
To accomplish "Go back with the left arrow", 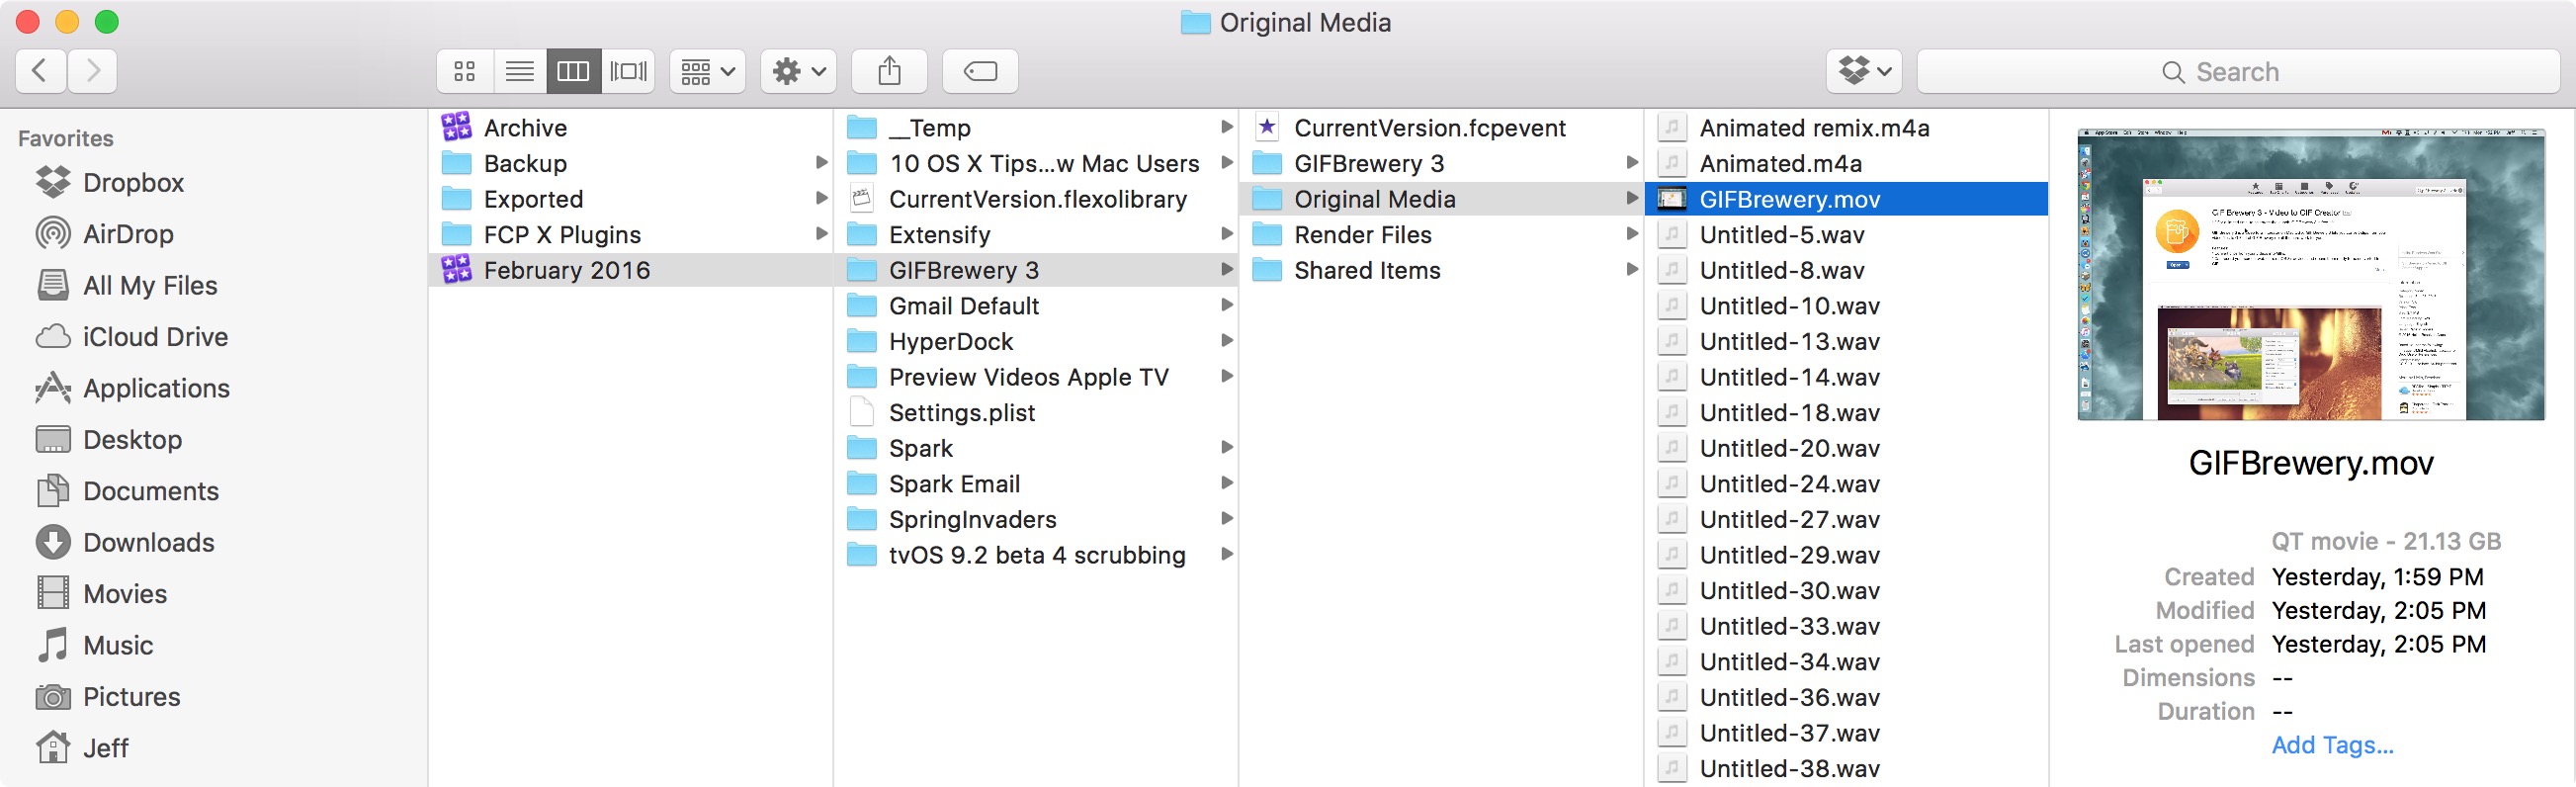I will pyautogui.click(x=41, y=71).
